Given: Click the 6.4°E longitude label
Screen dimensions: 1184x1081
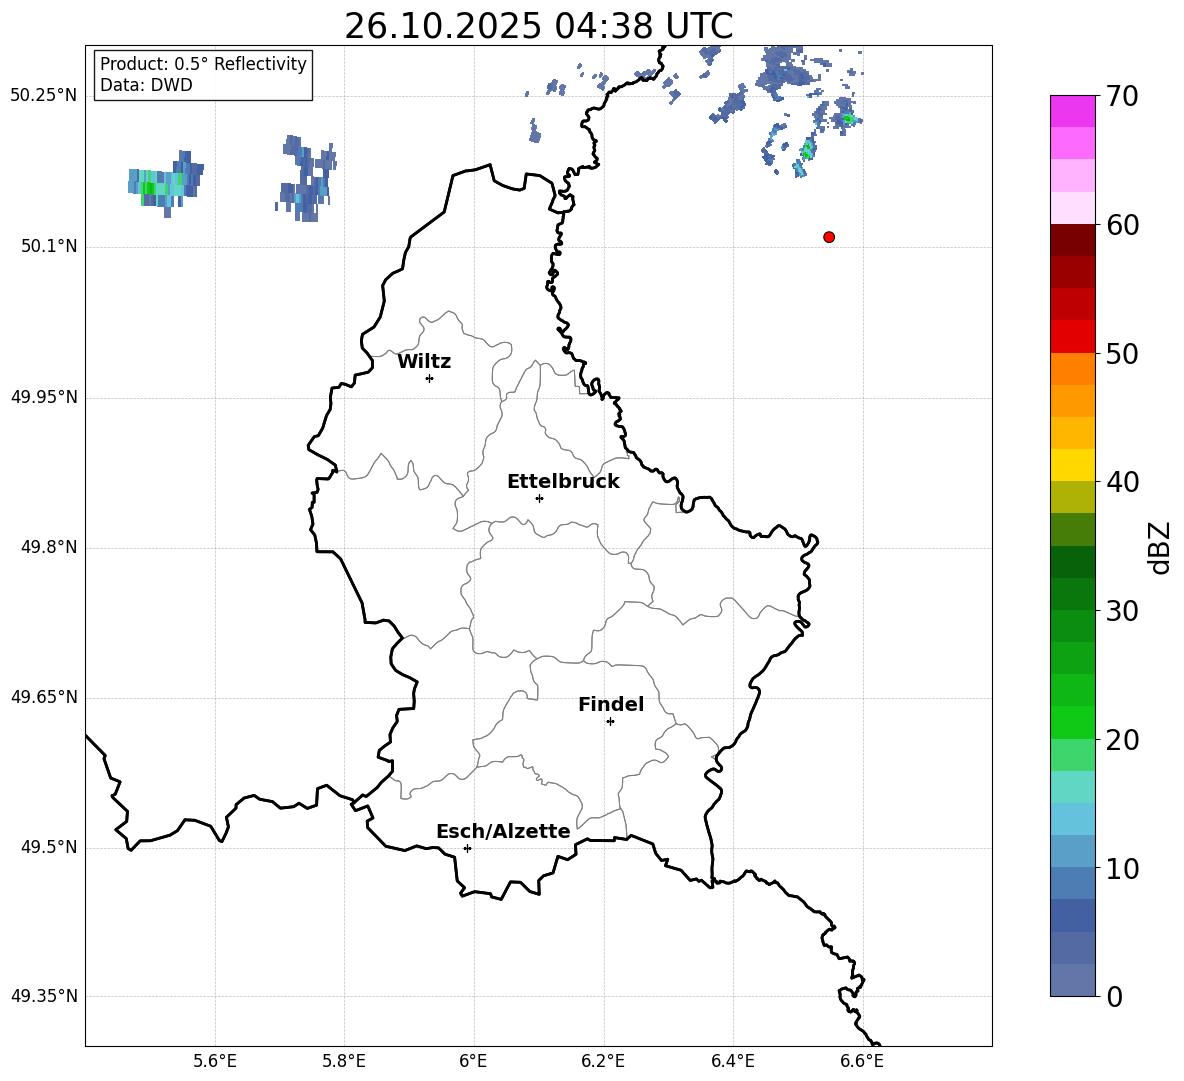Looking at the screenshot, I should point(732,1061).
